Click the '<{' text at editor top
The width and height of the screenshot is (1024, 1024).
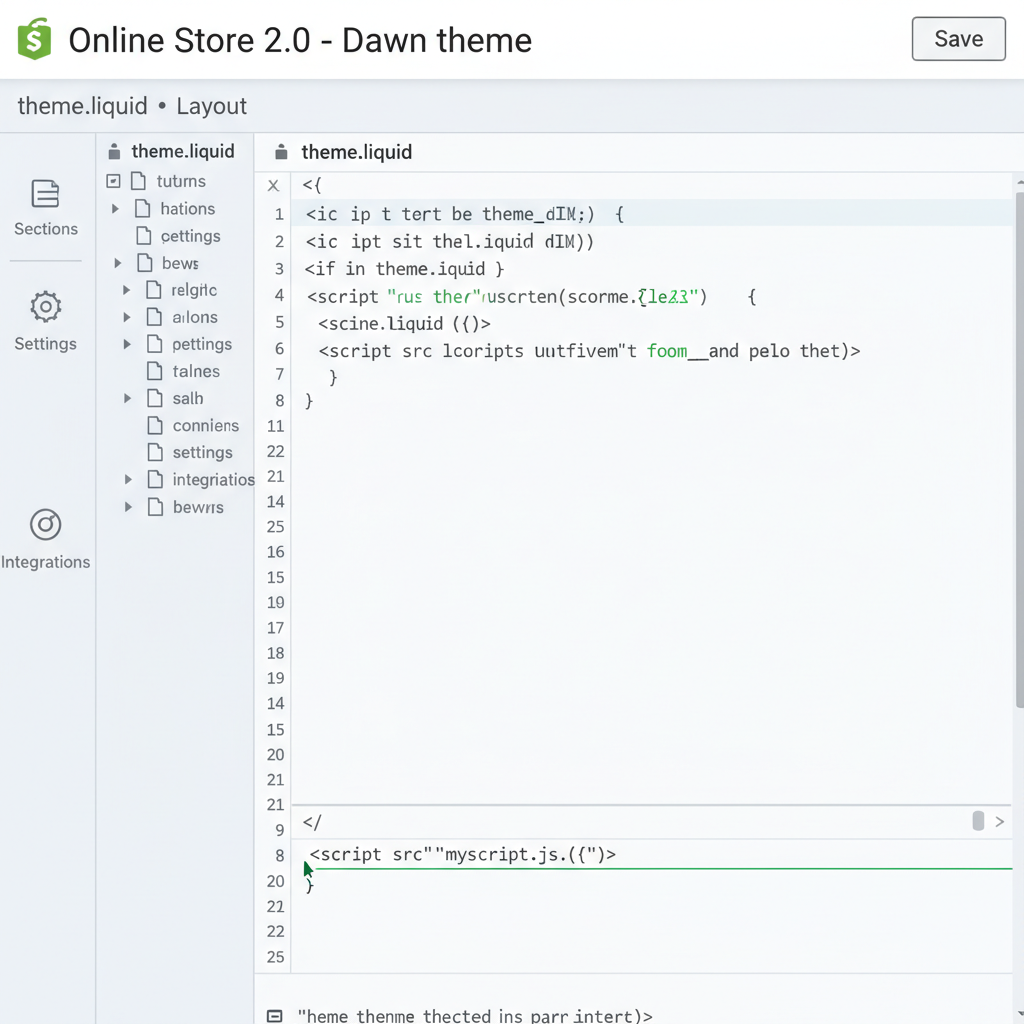[x=312, y=185]
